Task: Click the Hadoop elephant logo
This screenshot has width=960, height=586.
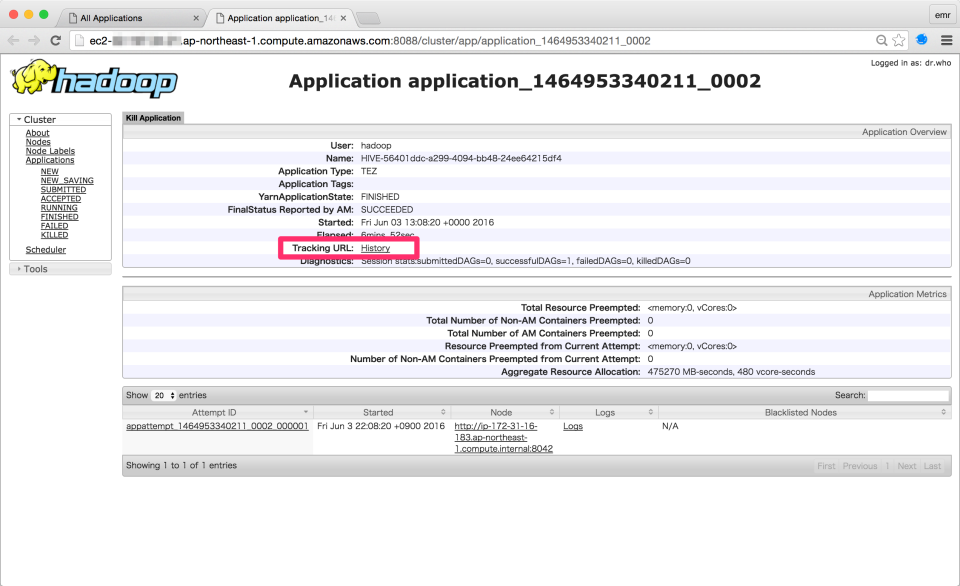Action: point(93,80)
